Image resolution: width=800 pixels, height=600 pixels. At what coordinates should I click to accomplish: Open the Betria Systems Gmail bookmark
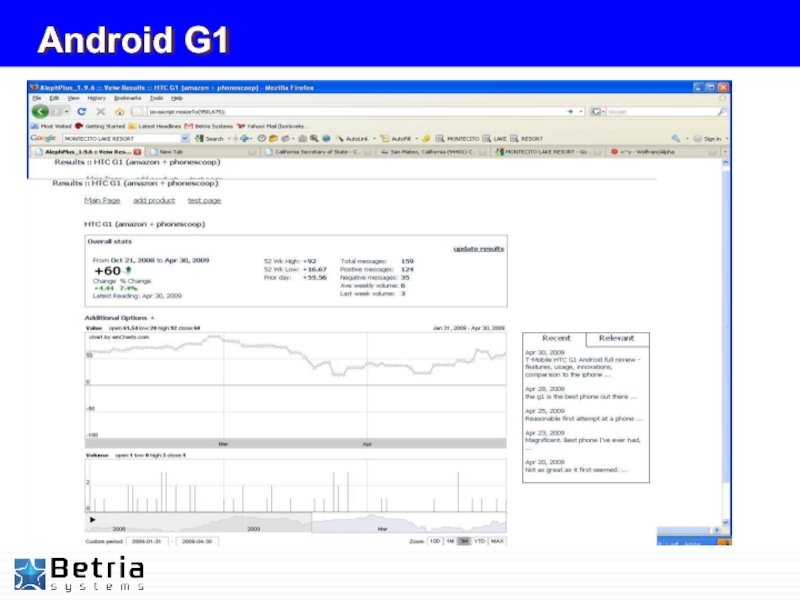pyautogui.click(x=209, y=126)
